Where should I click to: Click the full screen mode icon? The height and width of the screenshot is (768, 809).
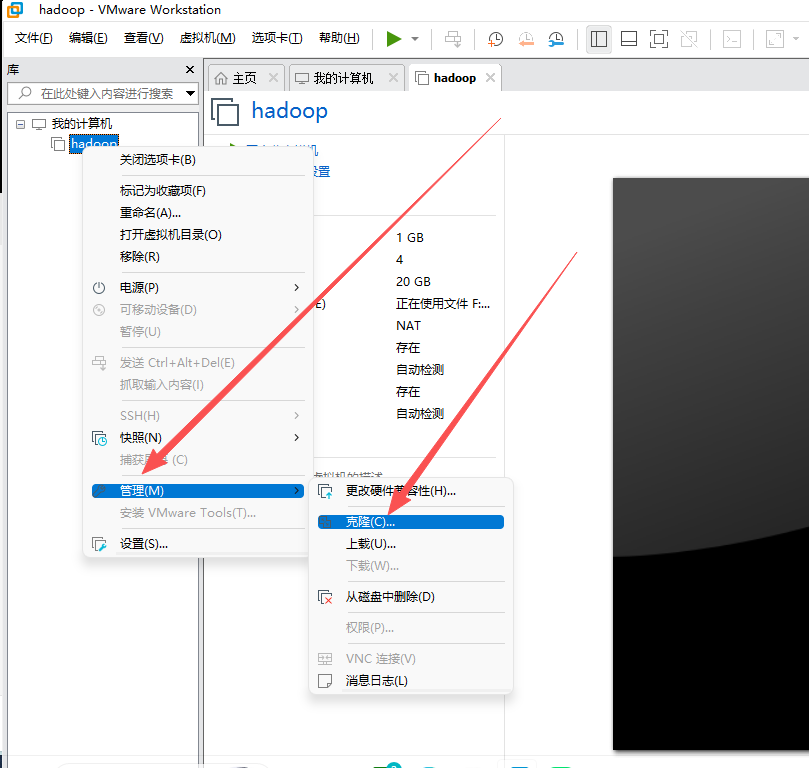tap(659, 39)
